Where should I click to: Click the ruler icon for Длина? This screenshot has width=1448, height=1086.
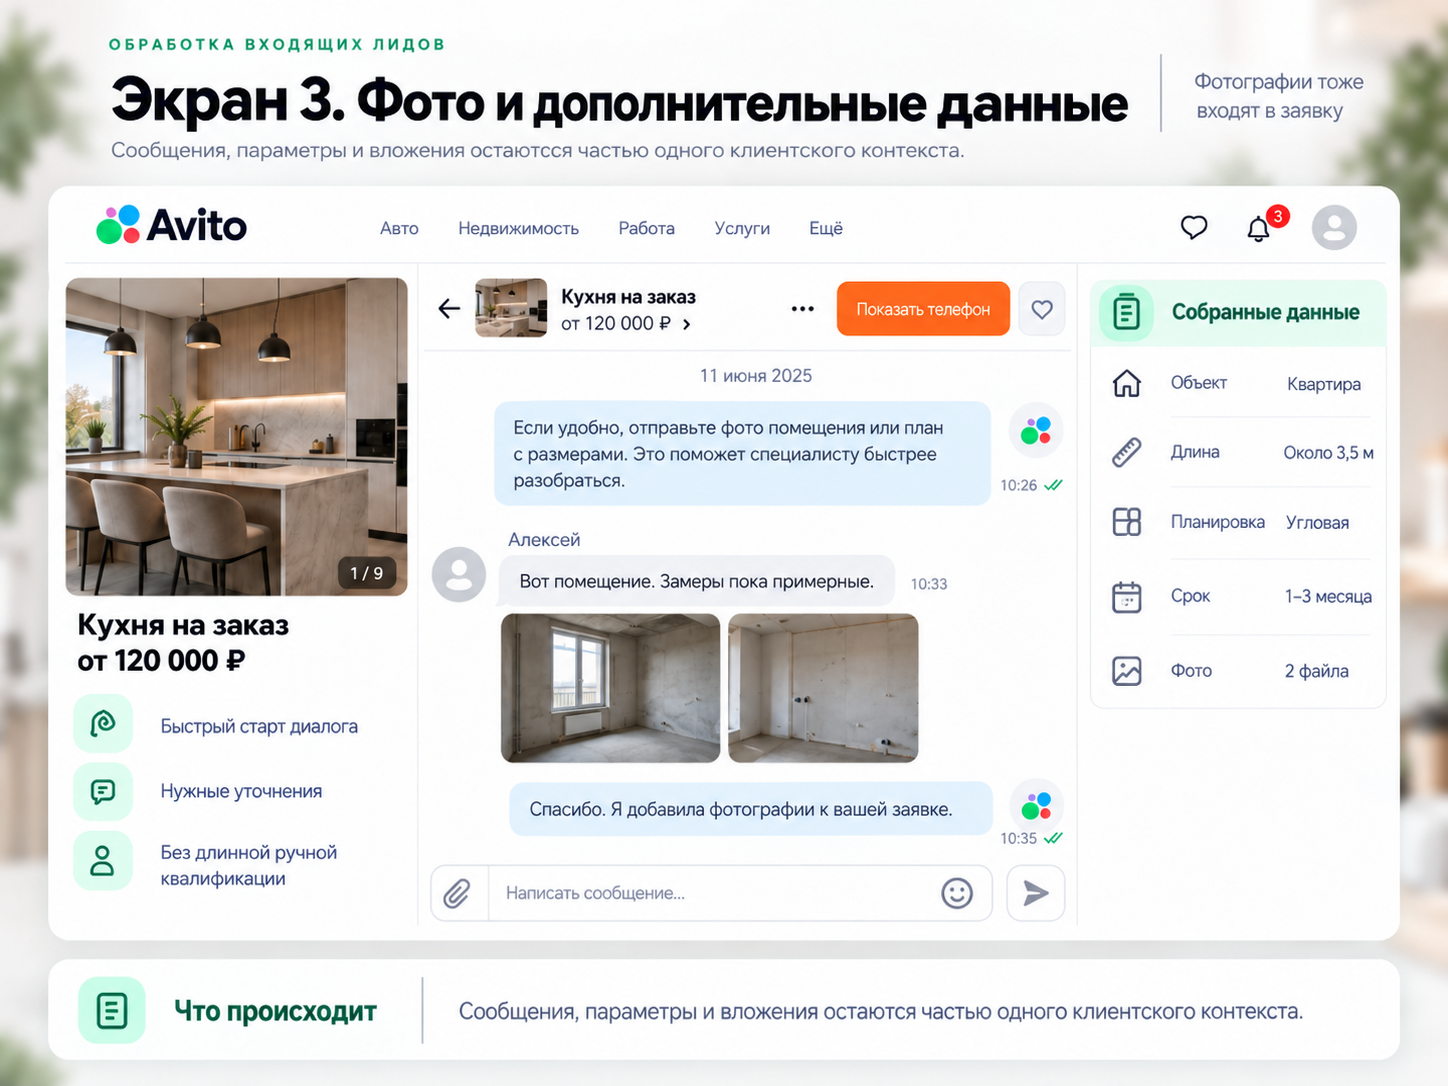click(x=1127, y=453)
